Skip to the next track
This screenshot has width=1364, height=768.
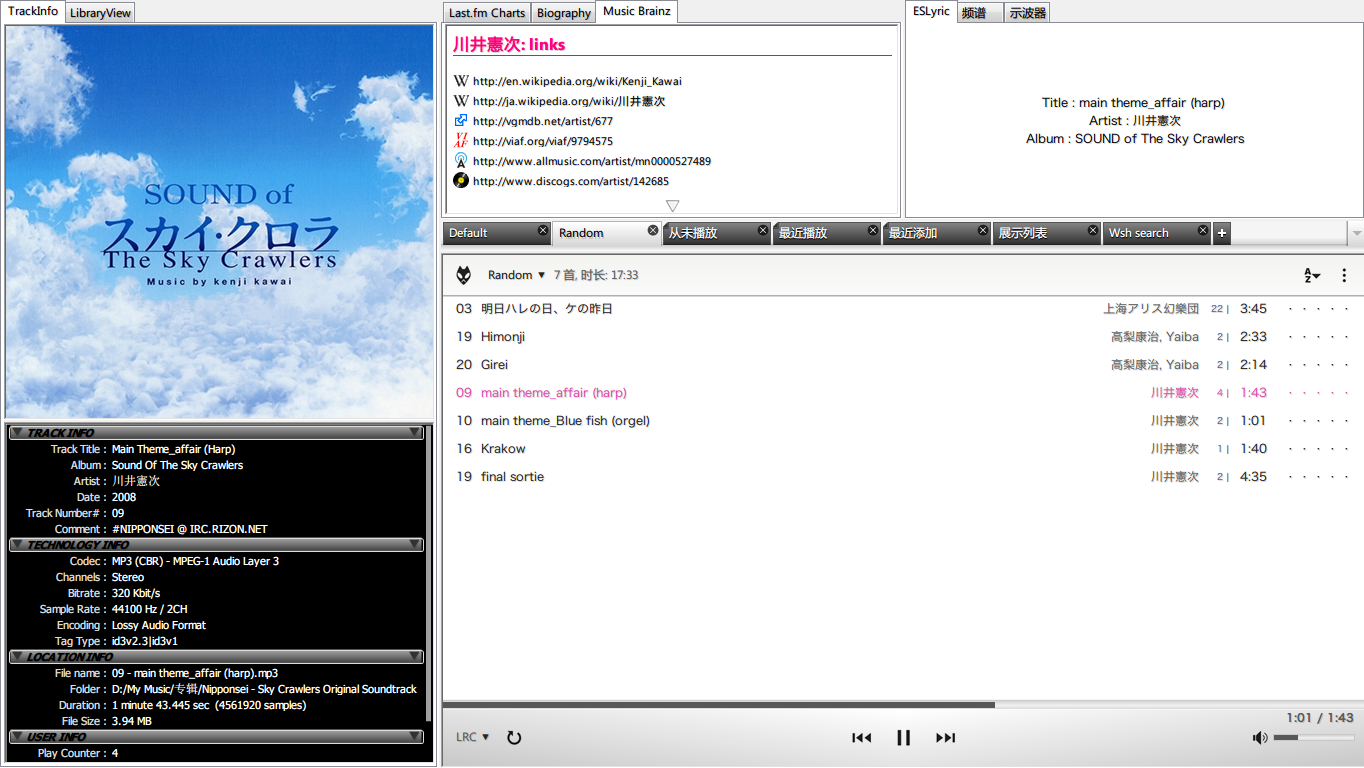945,738
